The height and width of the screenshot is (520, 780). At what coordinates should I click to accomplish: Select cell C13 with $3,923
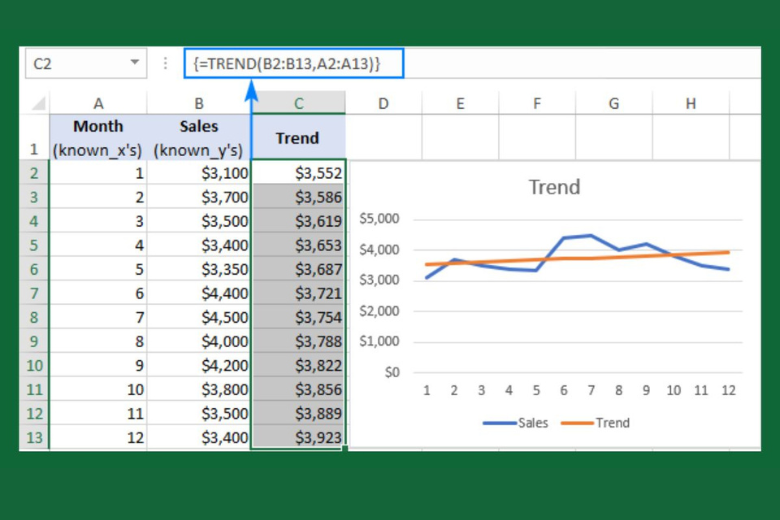pyautogui.click(x=298, y=438)
